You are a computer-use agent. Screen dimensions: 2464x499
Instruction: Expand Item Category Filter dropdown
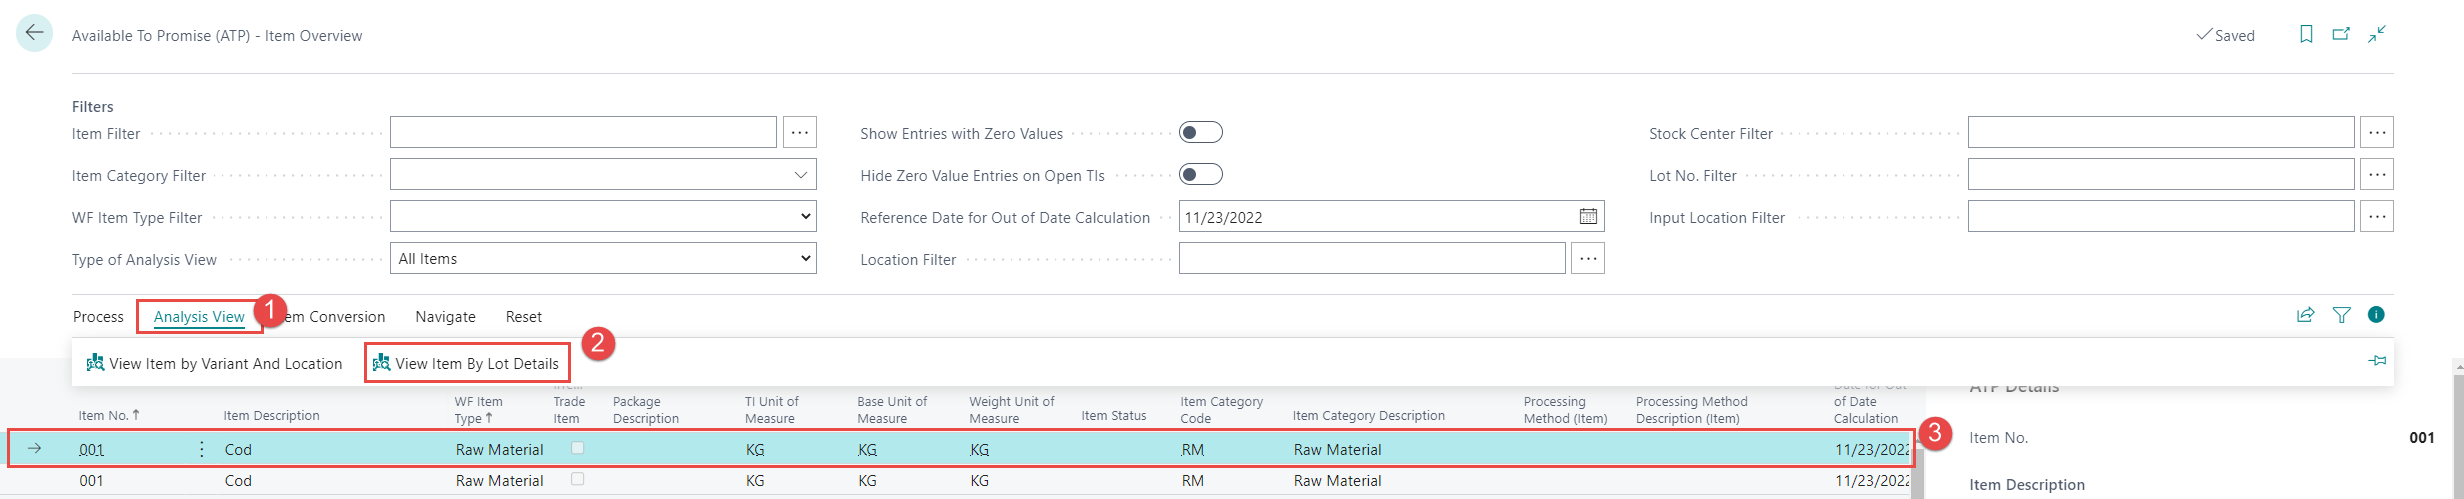point(800,175)
